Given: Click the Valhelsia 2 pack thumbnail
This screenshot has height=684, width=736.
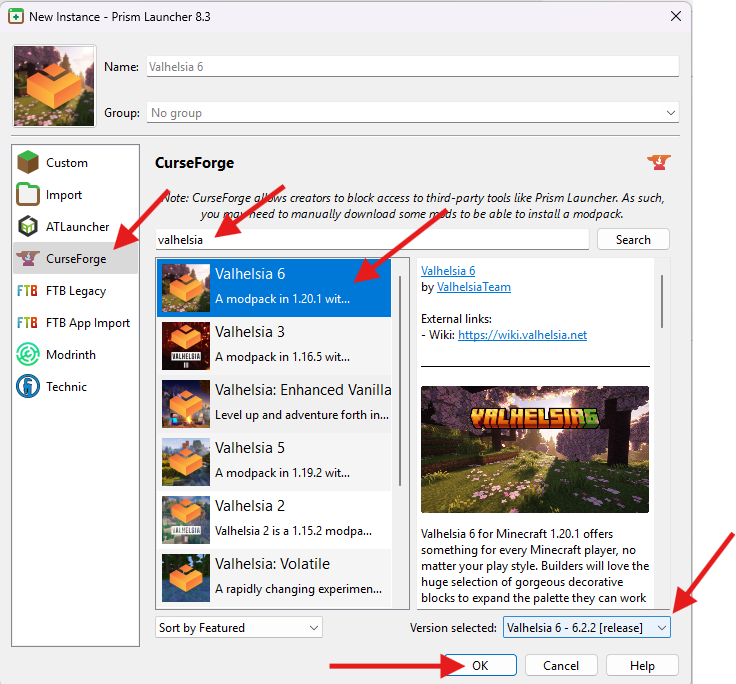Looking at the screenshot, I should click(186, 520).
